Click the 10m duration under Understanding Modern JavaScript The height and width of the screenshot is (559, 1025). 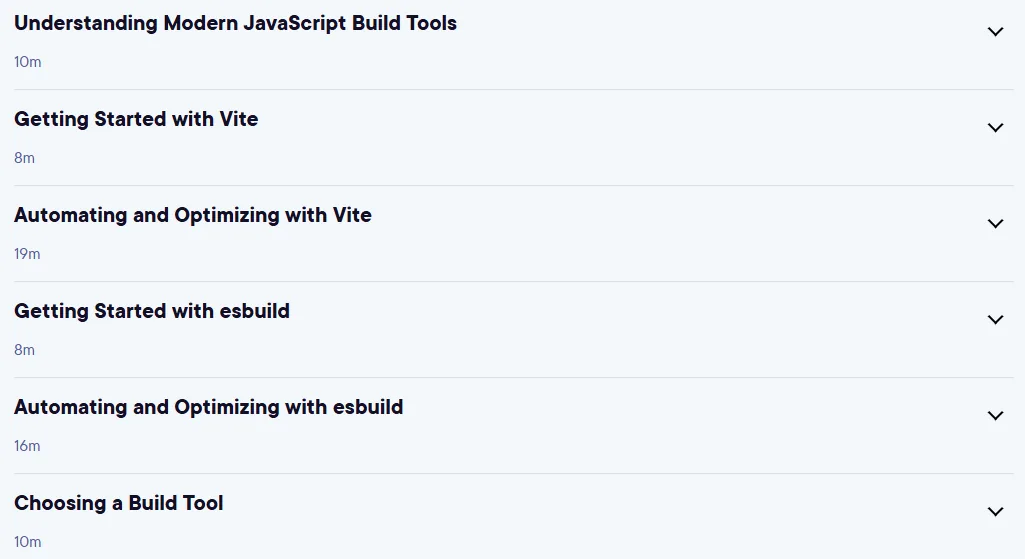coord(27,62)
